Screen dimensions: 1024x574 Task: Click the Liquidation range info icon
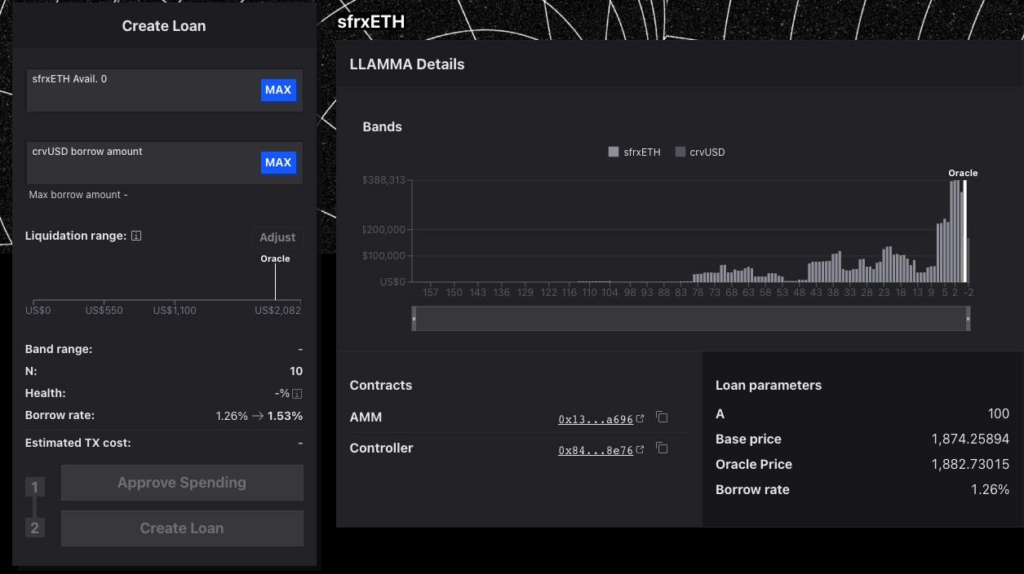coord(137,237)
